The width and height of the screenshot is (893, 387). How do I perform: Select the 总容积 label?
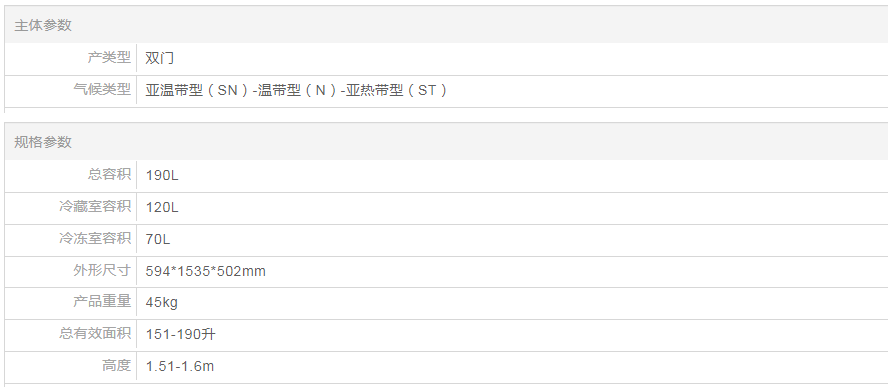109,174
